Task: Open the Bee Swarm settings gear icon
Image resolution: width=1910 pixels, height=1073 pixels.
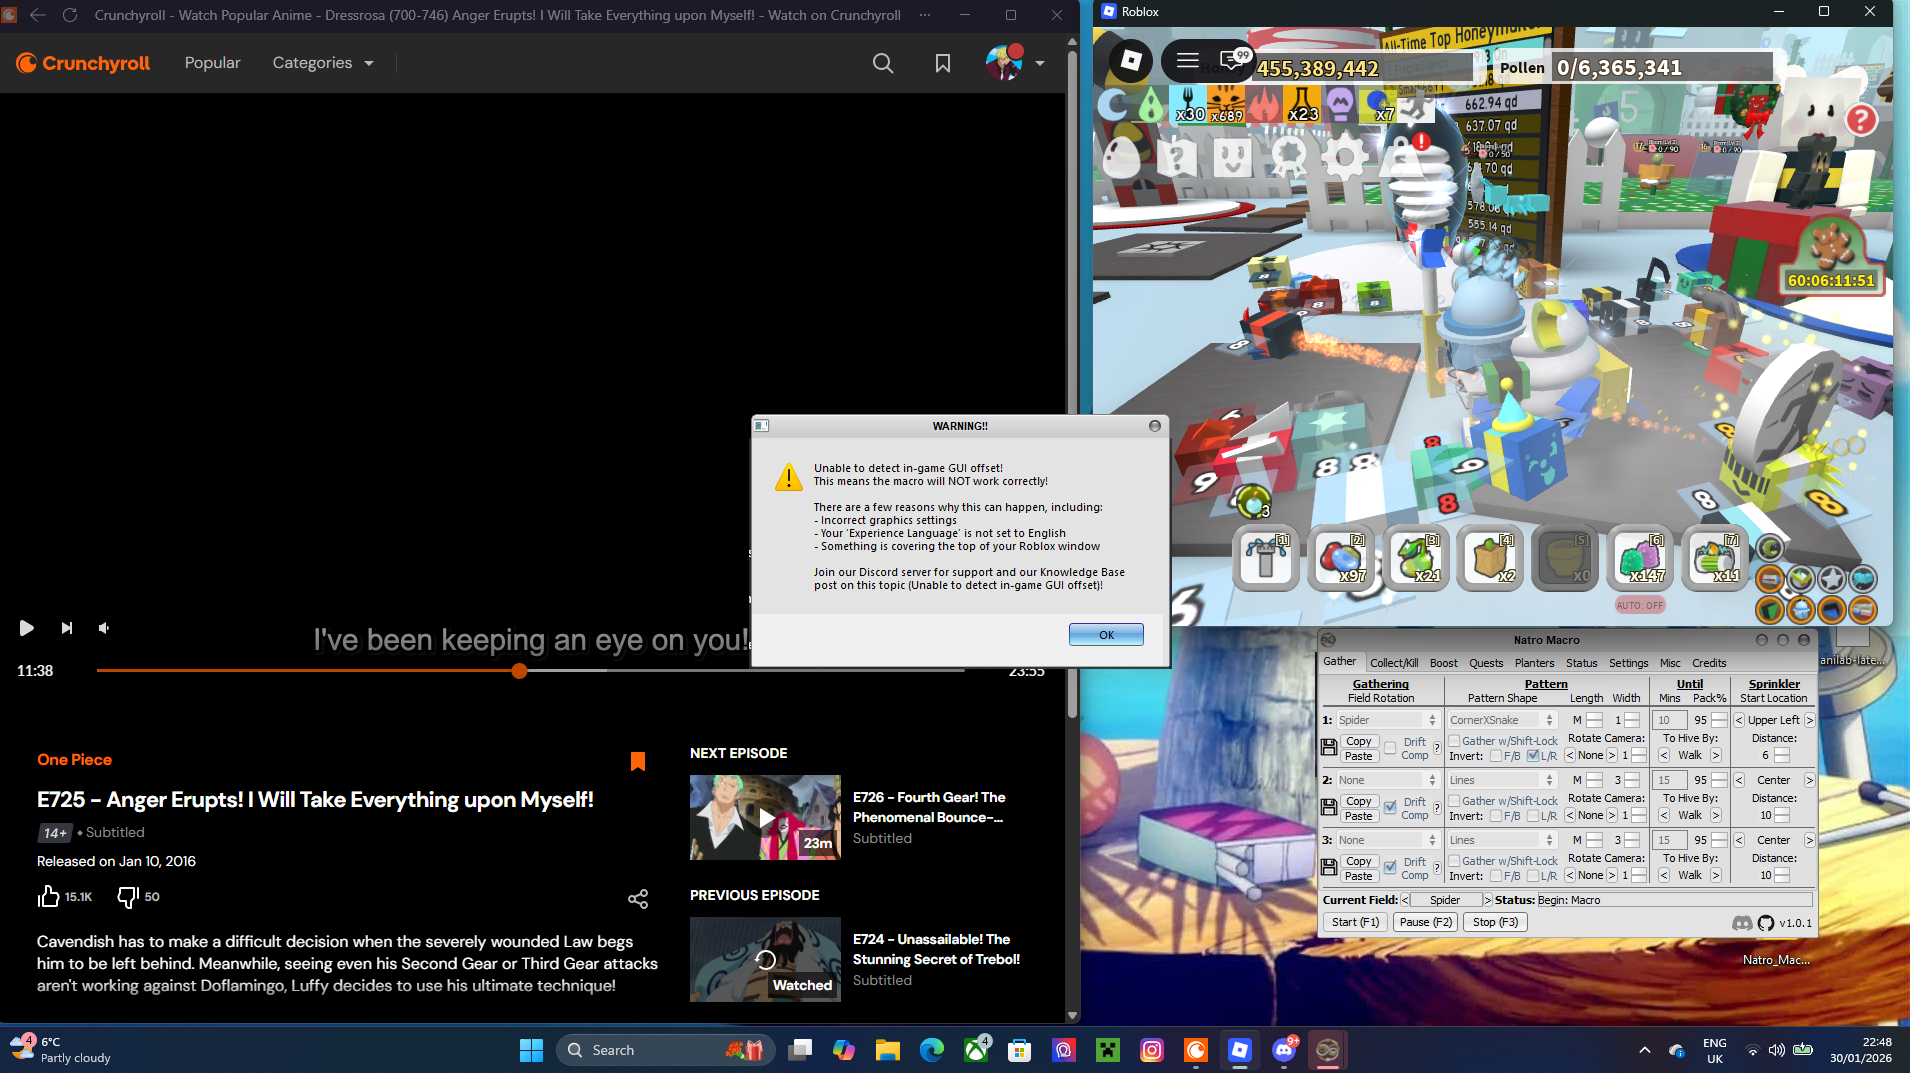Action: click(1345, 156)
